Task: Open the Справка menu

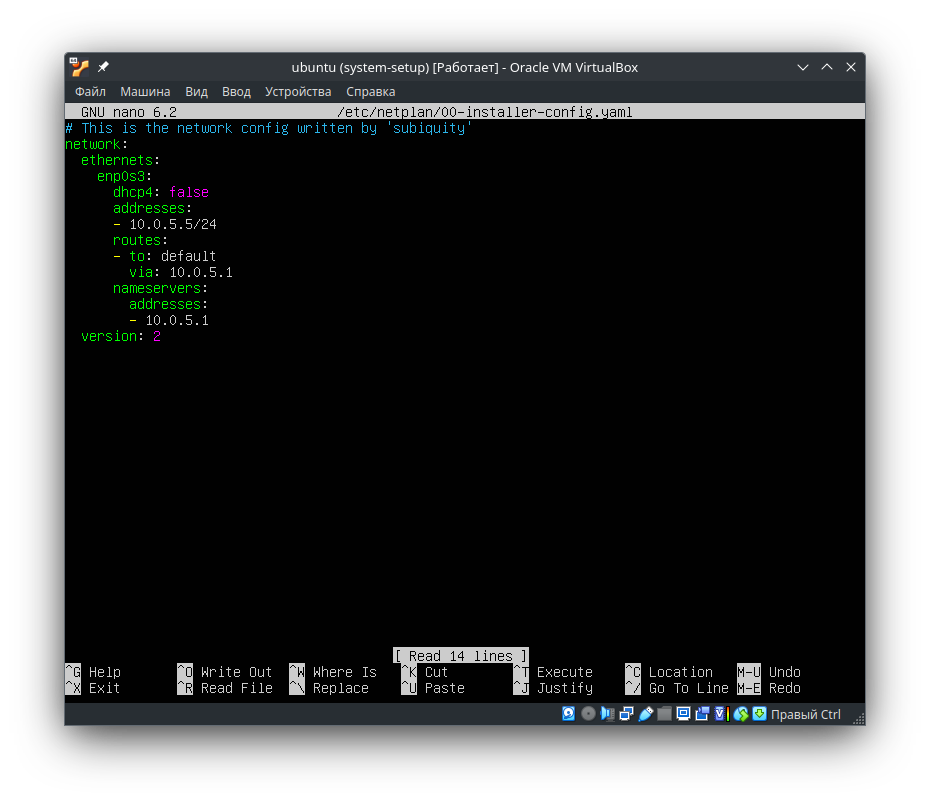Action: pyautogui.click(x=370, y=91)
